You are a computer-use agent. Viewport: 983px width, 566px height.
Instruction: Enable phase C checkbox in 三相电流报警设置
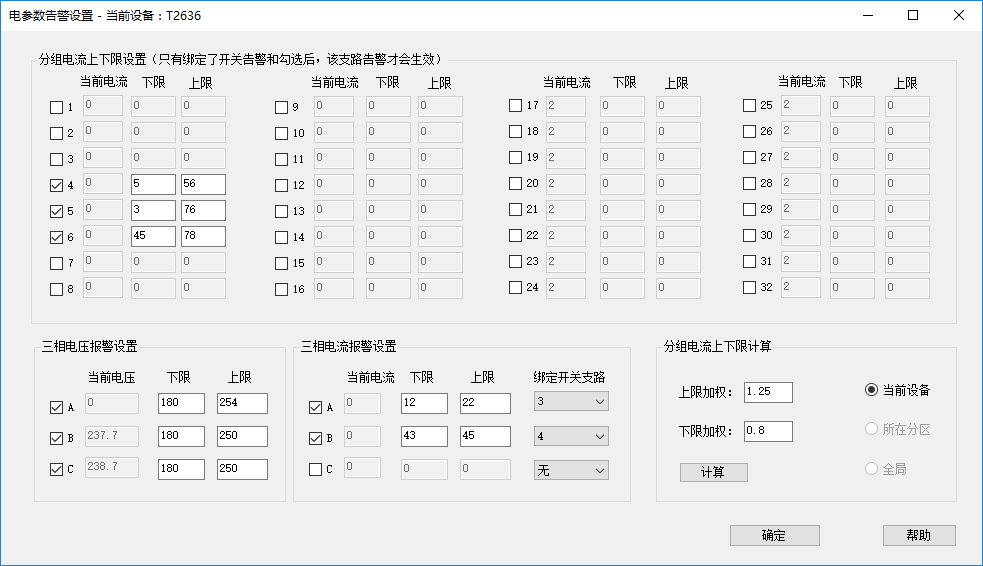(315, 469)
